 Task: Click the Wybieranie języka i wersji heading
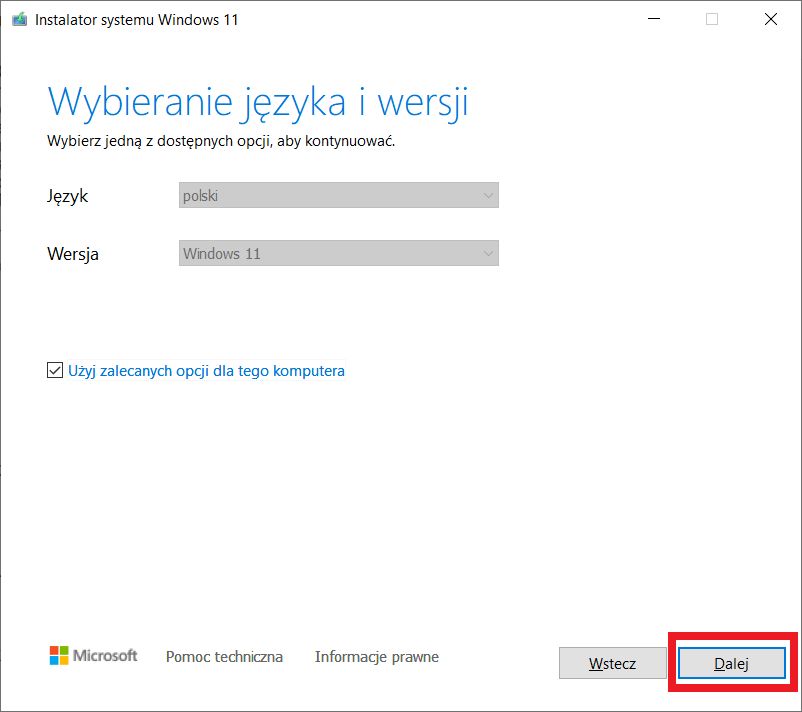coord(258,100)
